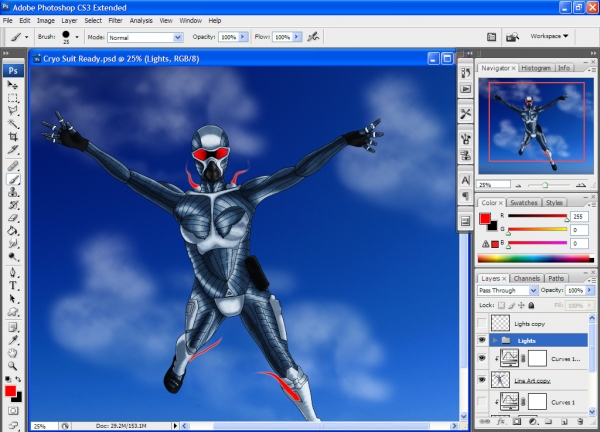Select the Brush tool in toolbox
The height and width of the screenshot is (432, 600).
pos(13,179)
